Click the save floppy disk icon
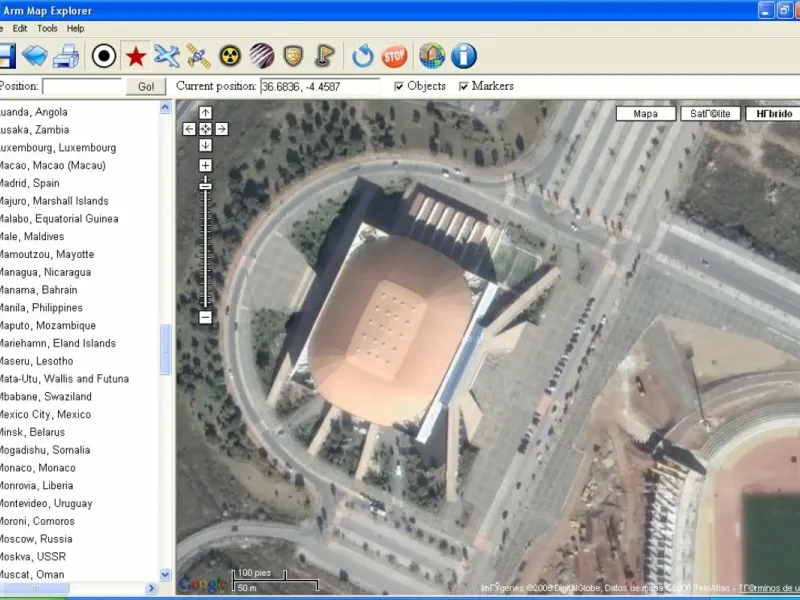The width and height of the screenshot is (800, 600). (x=7, y=56)
